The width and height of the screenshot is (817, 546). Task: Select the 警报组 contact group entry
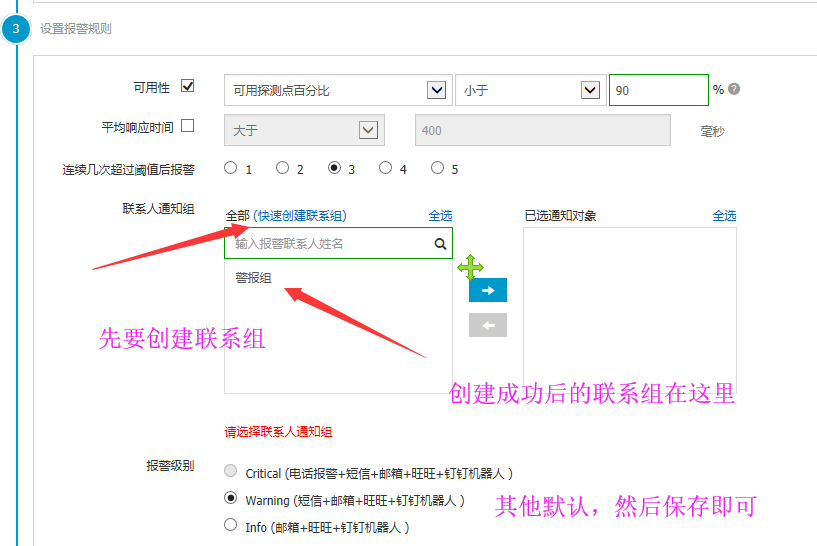point(253,278)
